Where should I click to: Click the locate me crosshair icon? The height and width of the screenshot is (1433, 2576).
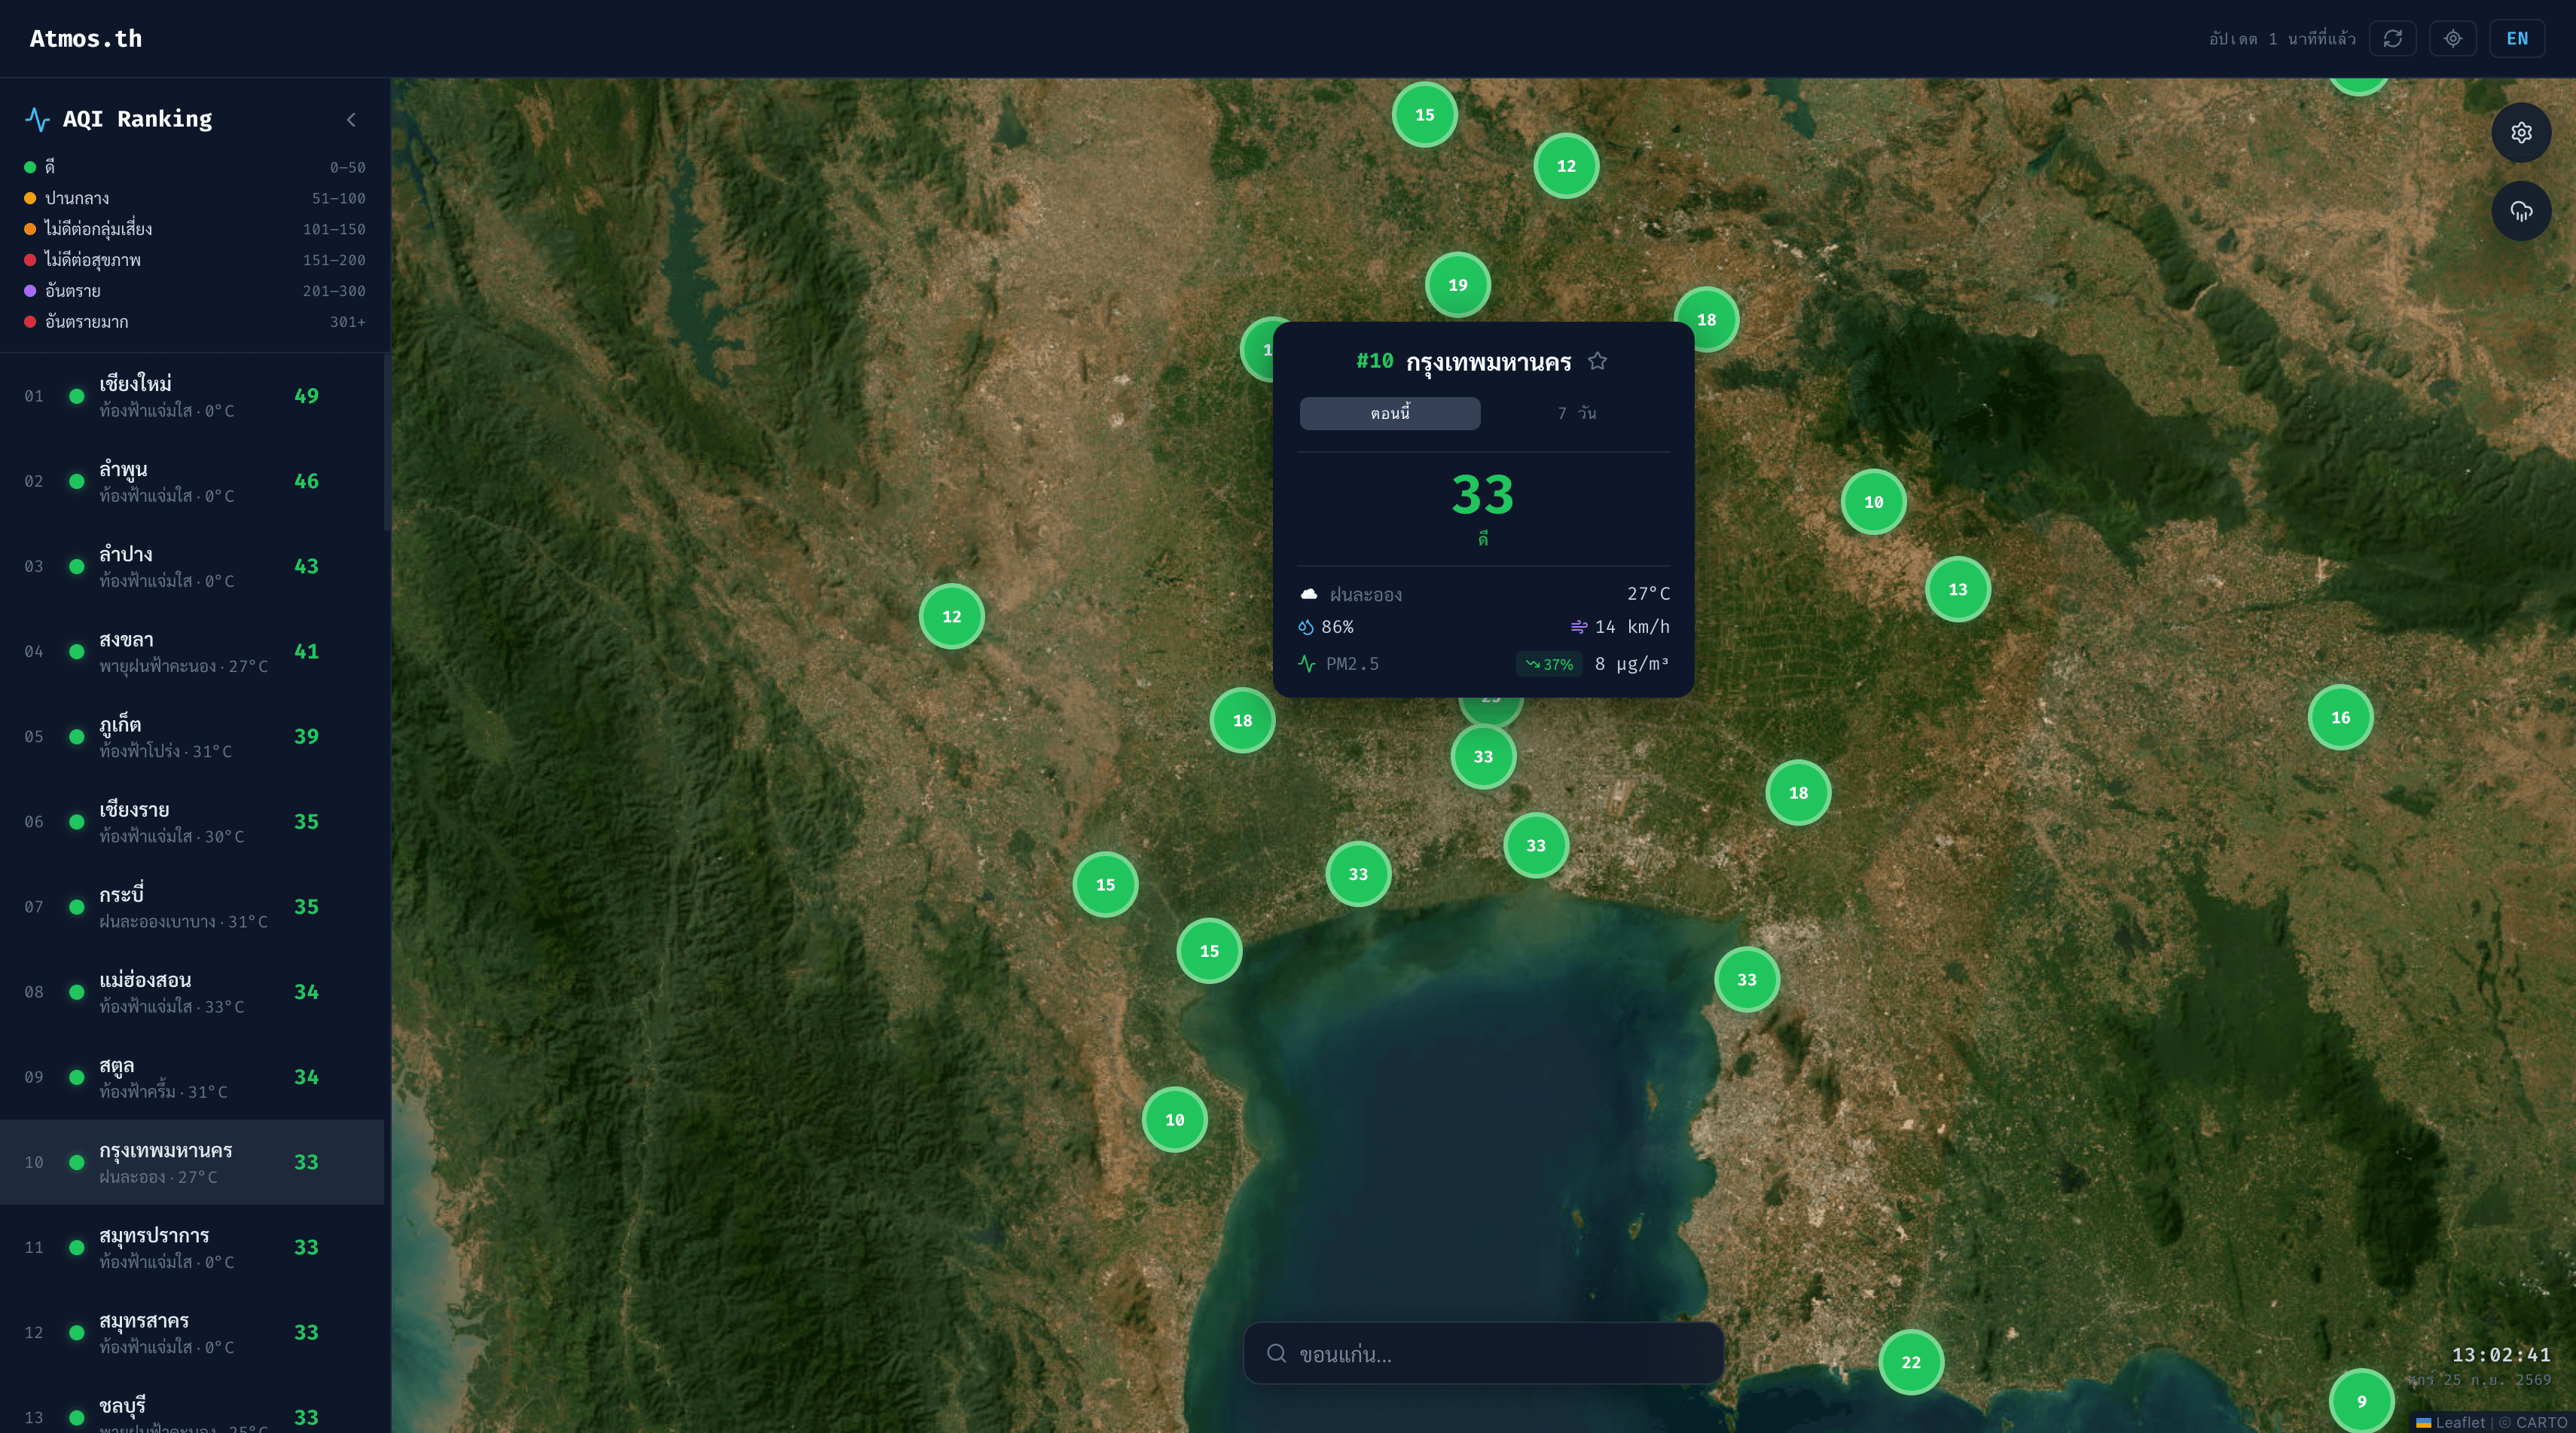point(2452,38)
